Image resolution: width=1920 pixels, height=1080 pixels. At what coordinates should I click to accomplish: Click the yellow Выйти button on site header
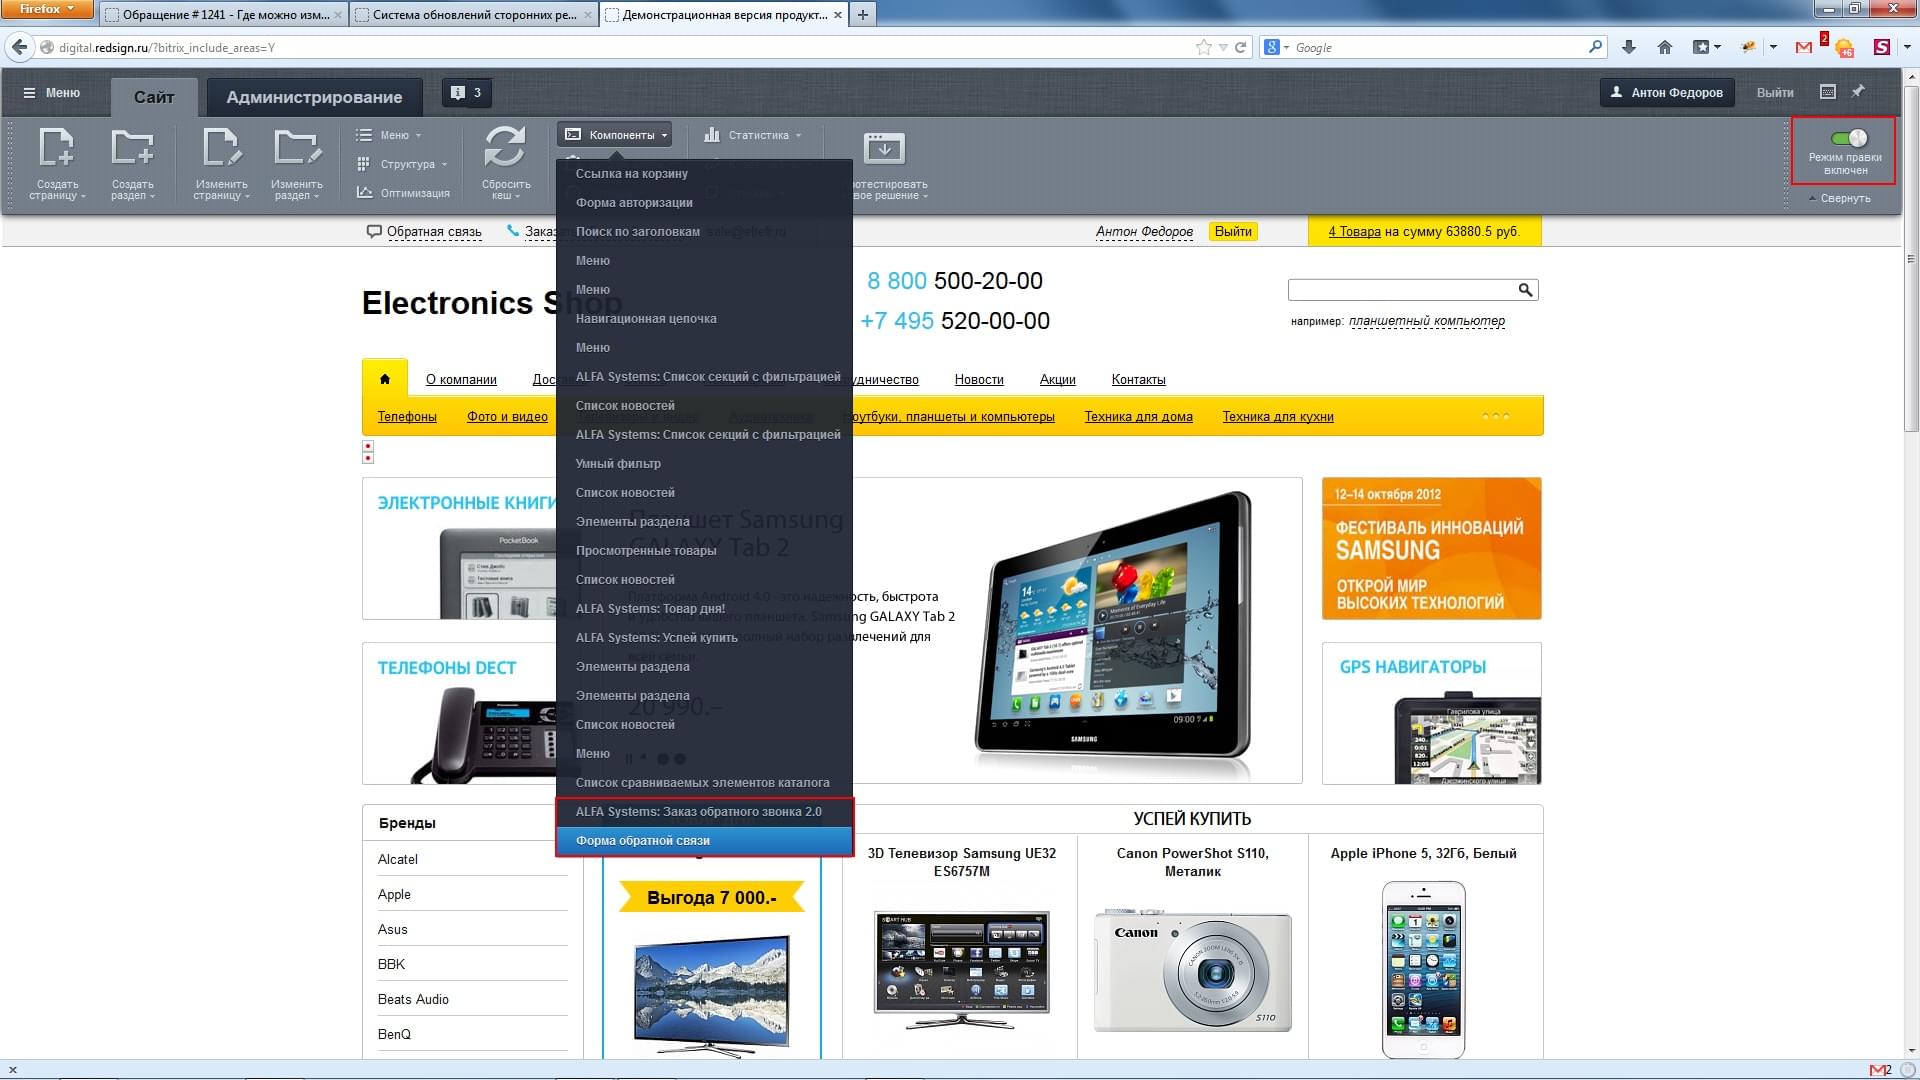(x=1233, y=231)
